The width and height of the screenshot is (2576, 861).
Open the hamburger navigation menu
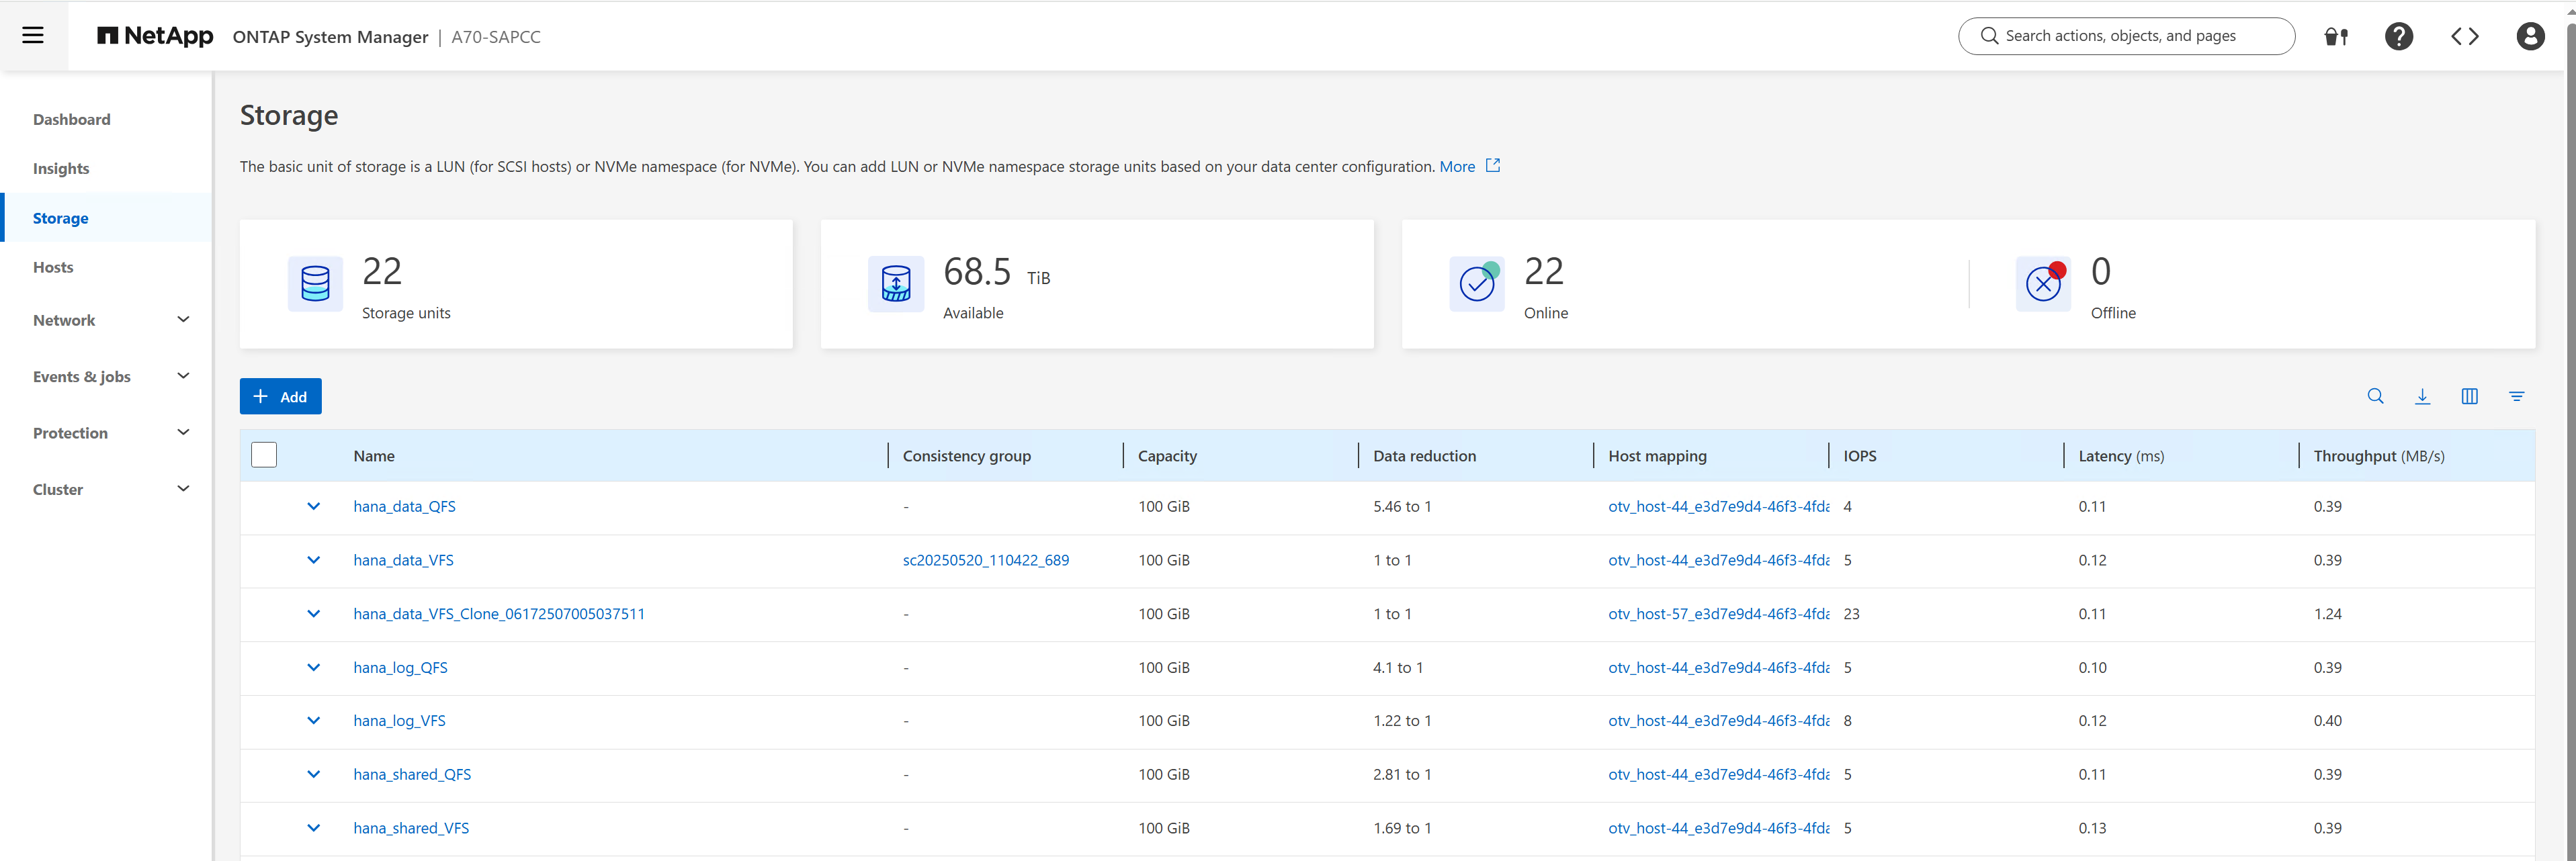point(33,36)
